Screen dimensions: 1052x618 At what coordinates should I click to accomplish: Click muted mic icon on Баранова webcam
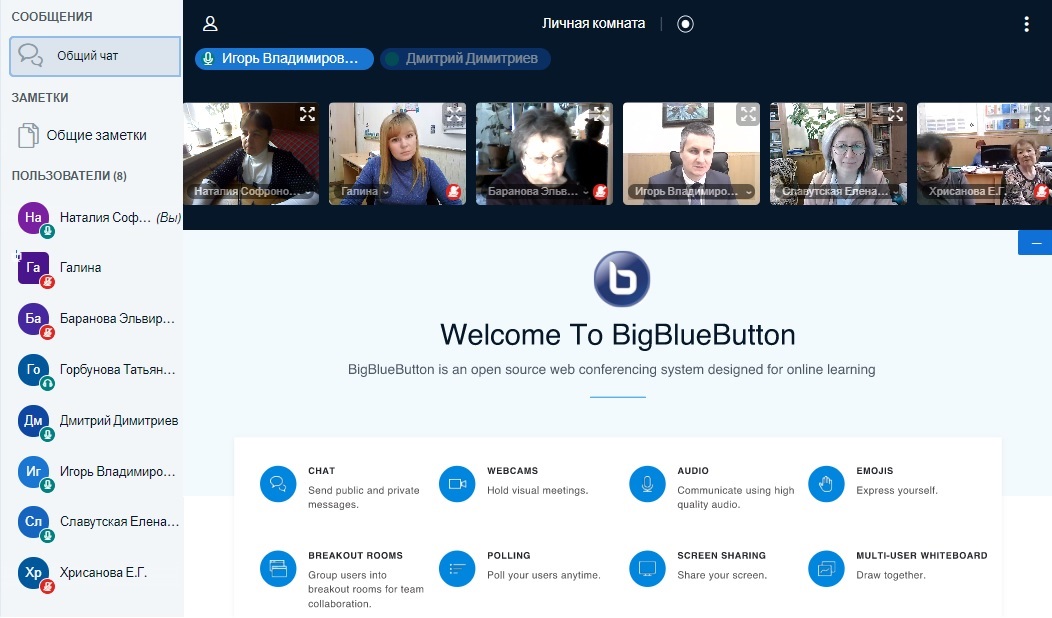click(x=600, y=192)
